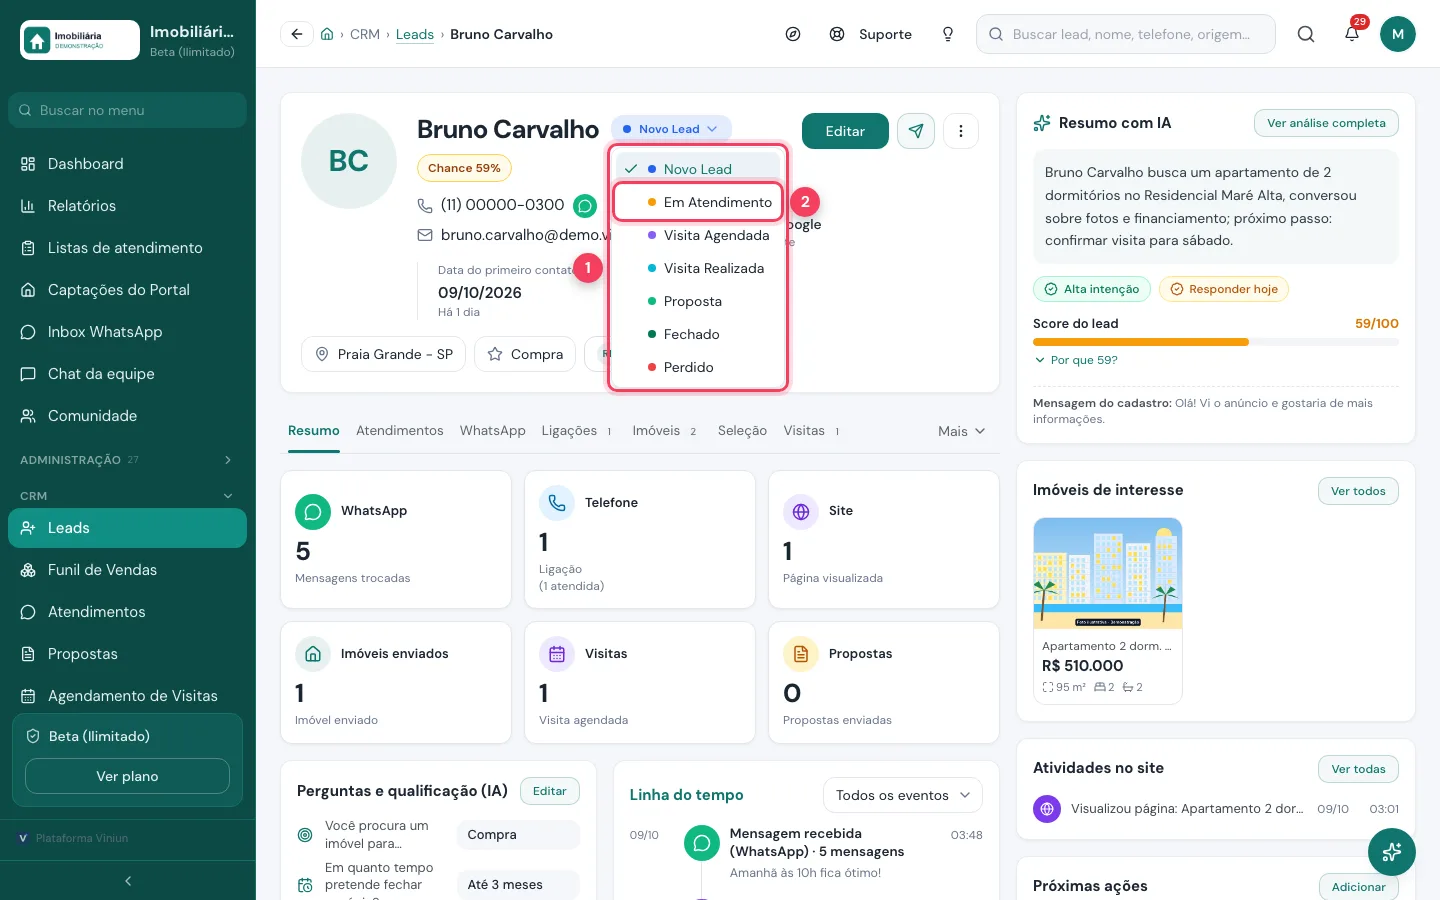Click the search lead input field
Viewport: 1440px width, 900px height.
point(1126,34)
